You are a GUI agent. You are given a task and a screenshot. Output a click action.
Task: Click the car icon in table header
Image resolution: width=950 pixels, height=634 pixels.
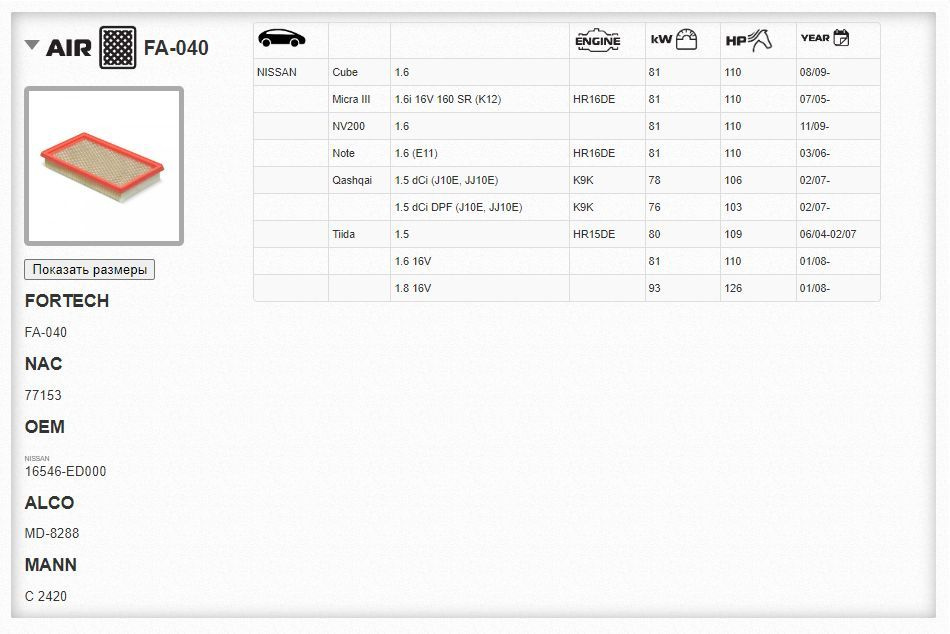pyautogui.click(x=282, y=39)
